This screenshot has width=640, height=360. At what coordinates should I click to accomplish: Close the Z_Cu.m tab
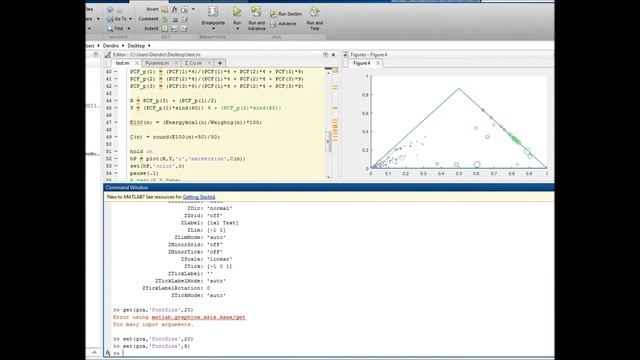point(209,63)
